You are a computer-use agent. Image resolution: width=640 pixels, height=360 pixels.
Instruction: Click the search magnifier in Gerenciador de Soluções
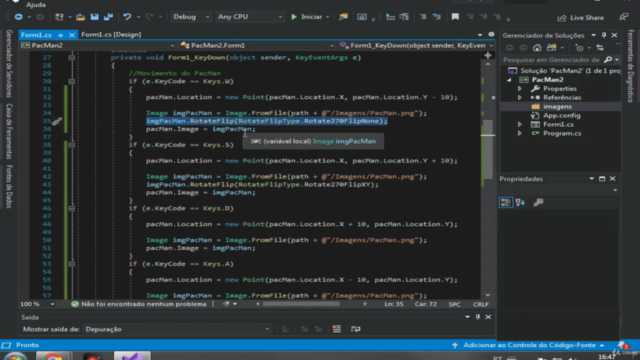click(x=608, y=60)
